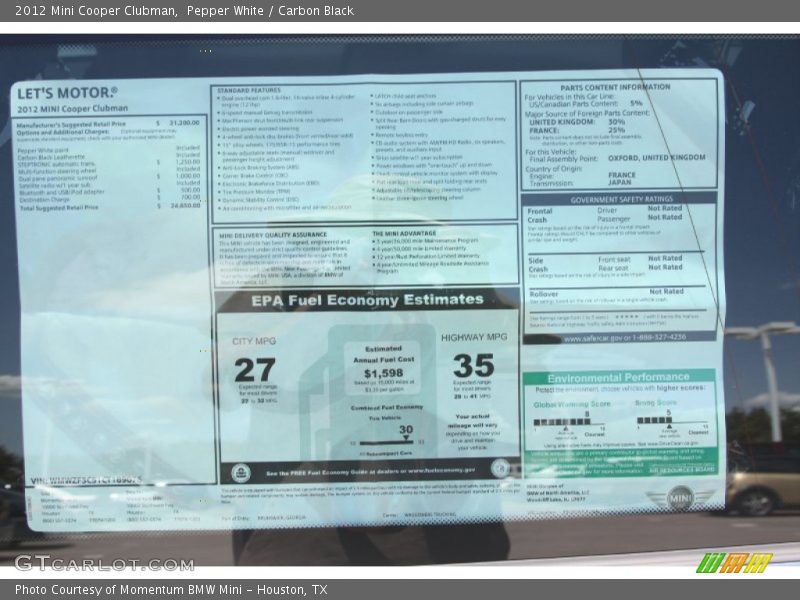Viewport: 800px width, 600px height.
Task: Click the fuel pump graphic behind the annual fuel cost
Action: (367, 392)
